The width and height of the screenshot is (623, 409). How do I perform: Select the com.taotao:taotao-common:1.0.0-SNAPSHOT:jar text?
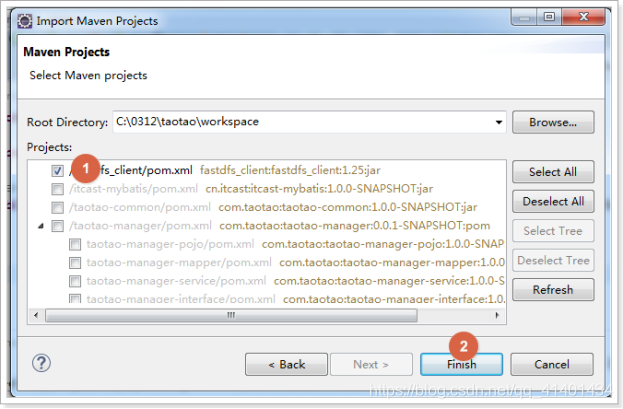point(348,207)
